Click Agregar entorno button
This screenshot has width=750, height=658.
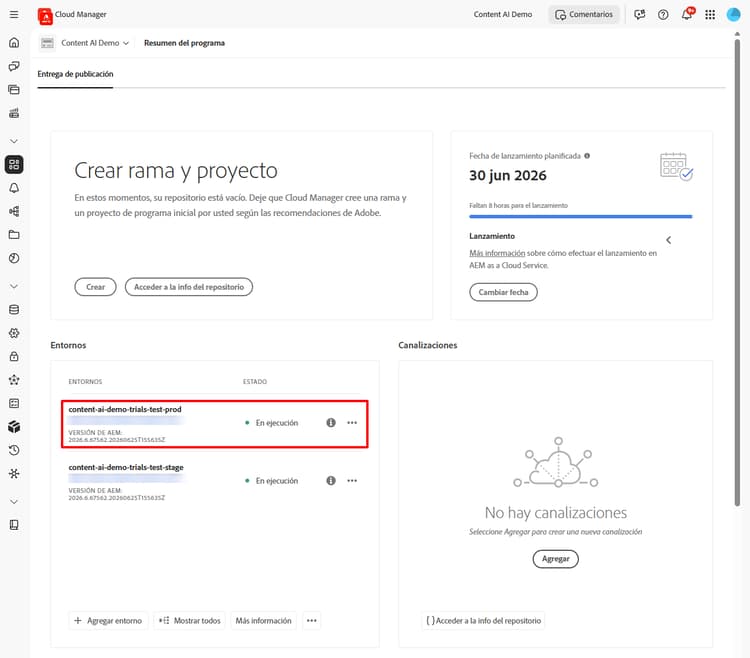109,621
